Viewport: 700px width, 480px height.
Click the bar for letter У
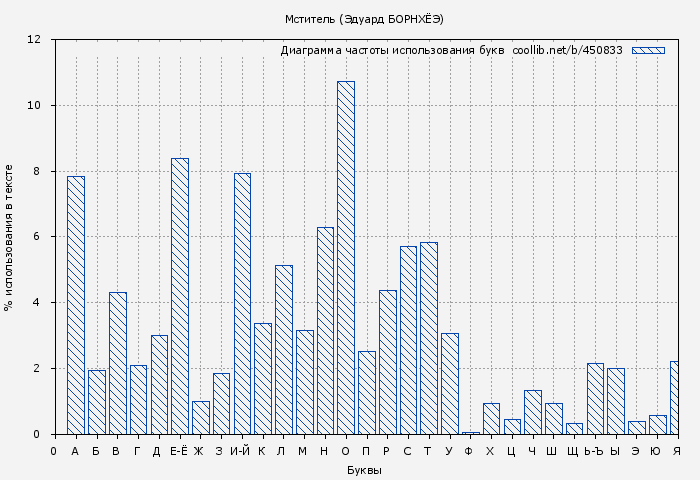tap(450, 384)
